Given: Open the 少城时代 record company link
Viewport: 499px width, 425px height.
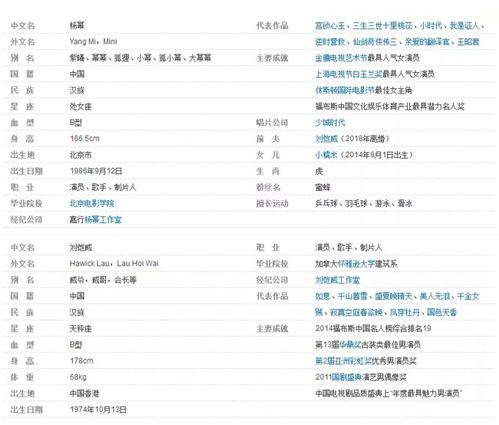Looking at the screenshot, I should (330, 123).
